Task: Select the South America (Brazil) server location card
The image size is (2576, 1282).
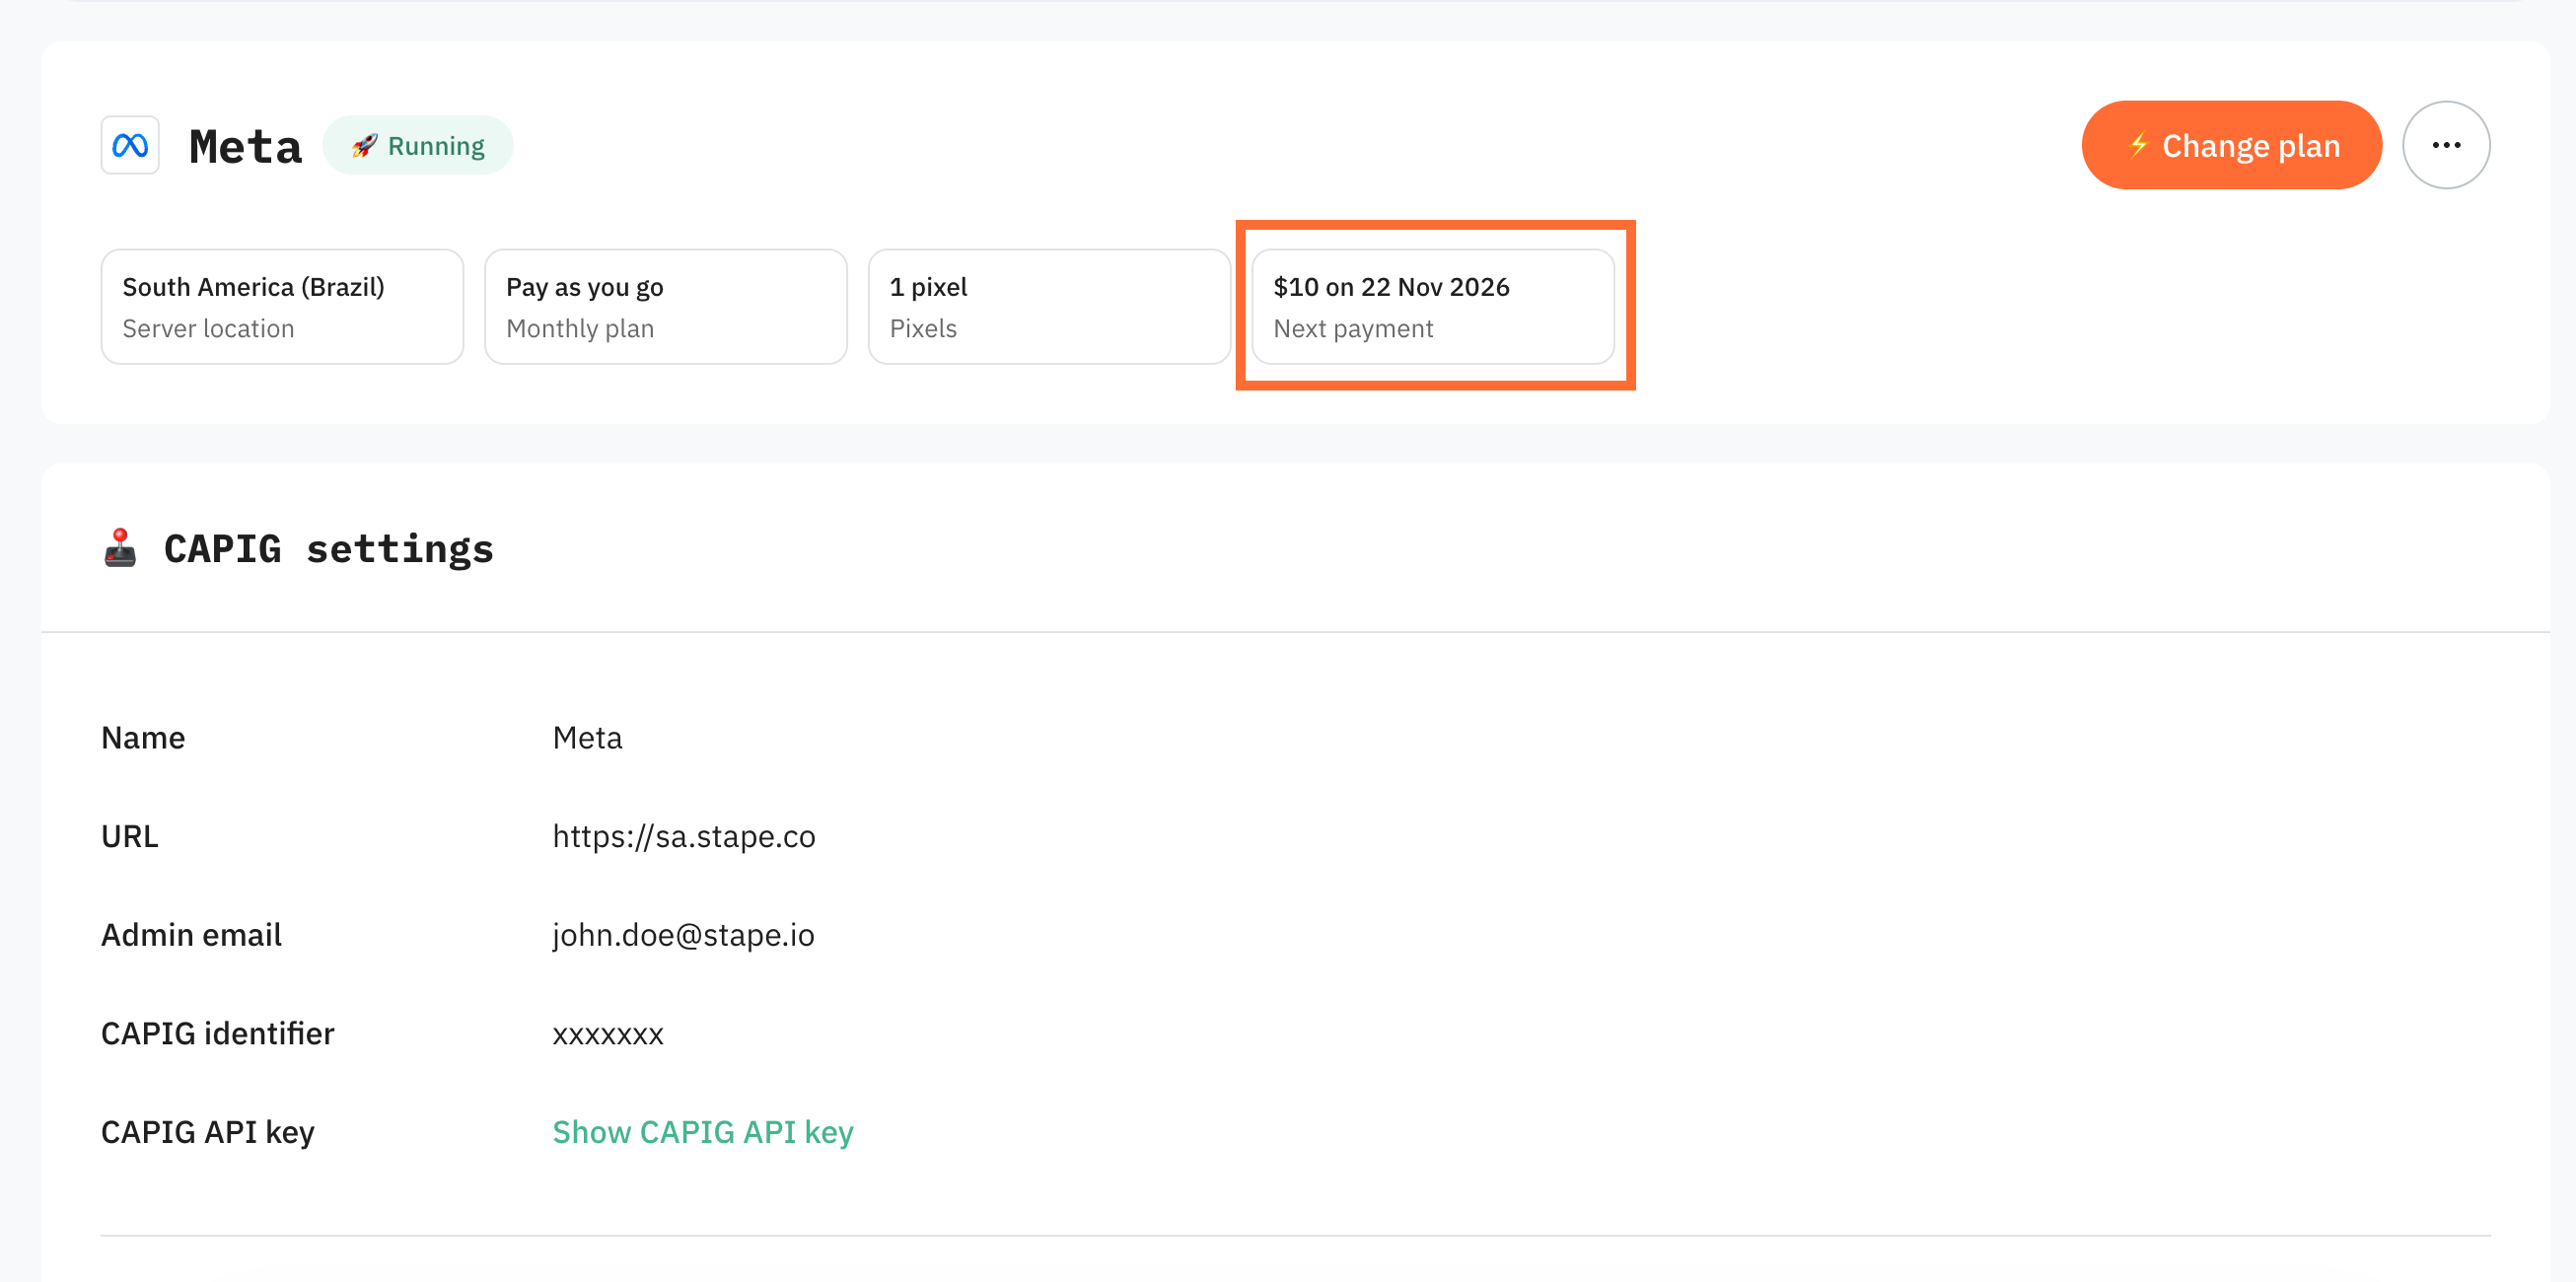Action: tap(282, 307)
